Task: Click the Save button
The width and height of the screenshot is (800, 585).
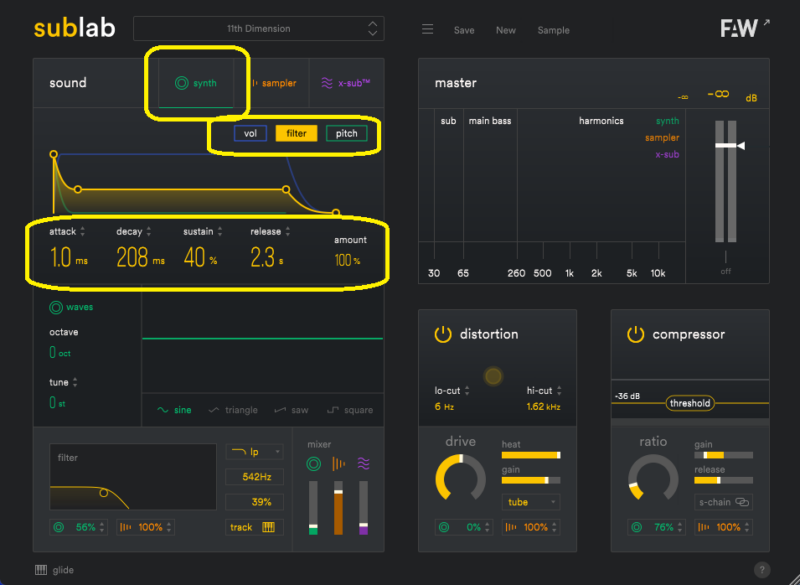Action: click(x=464, y=30)
